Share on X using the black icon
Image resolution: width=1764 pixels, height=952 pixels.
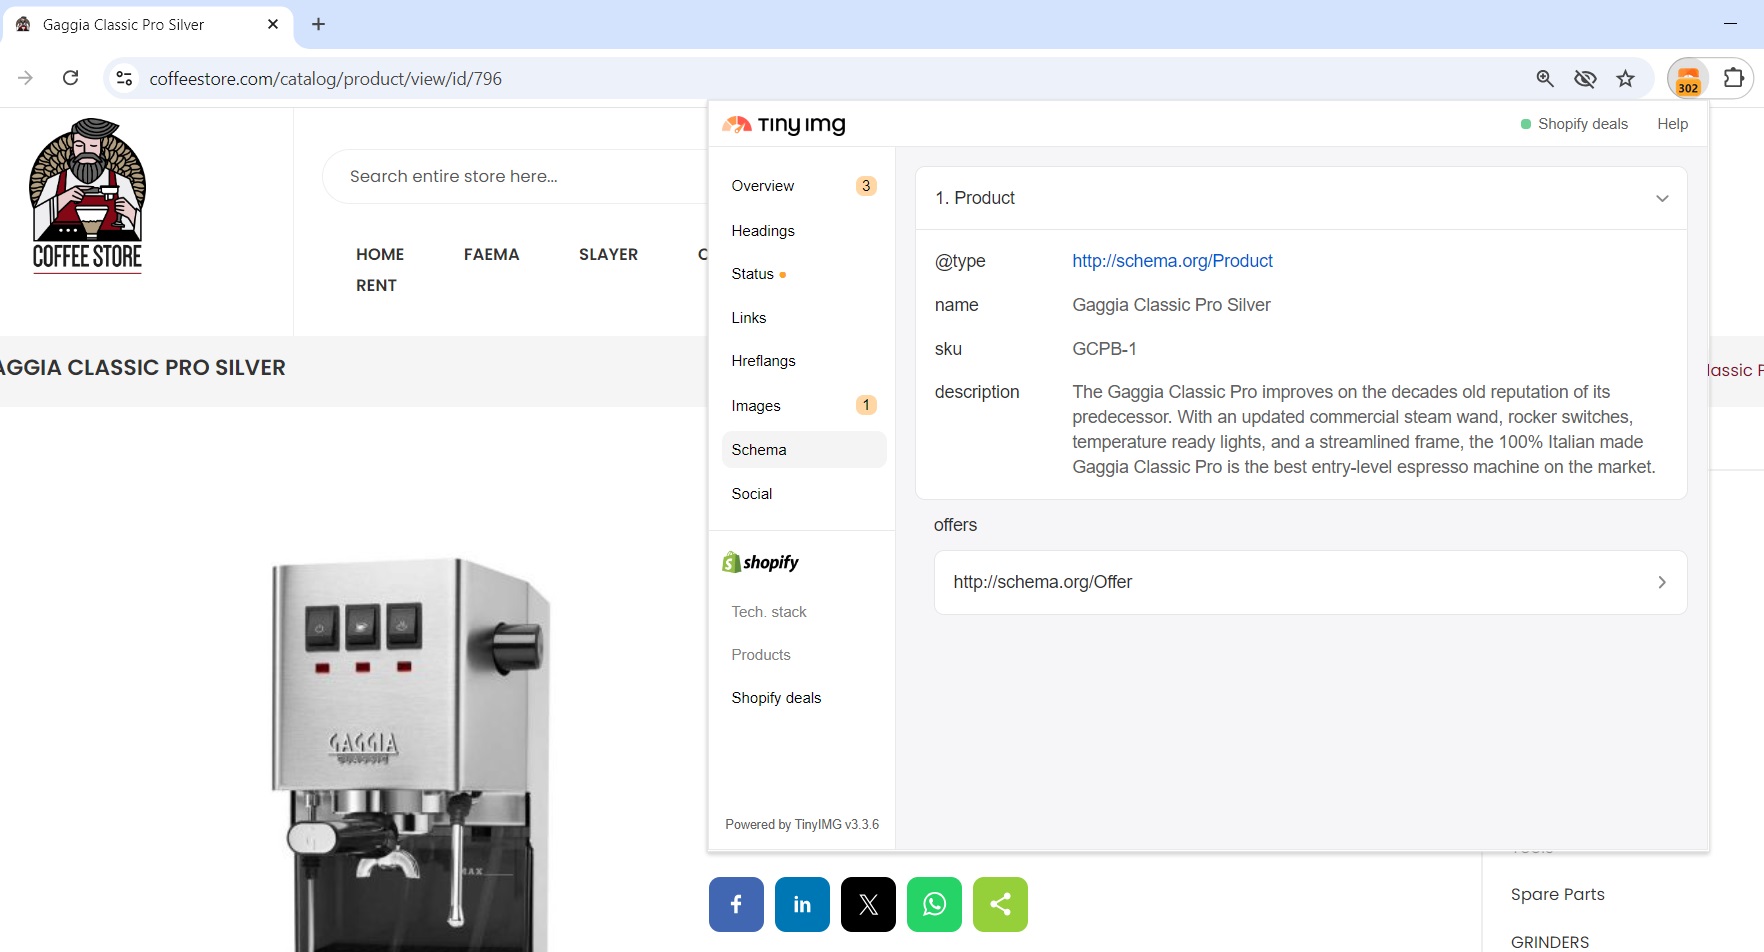coord(867,903)
